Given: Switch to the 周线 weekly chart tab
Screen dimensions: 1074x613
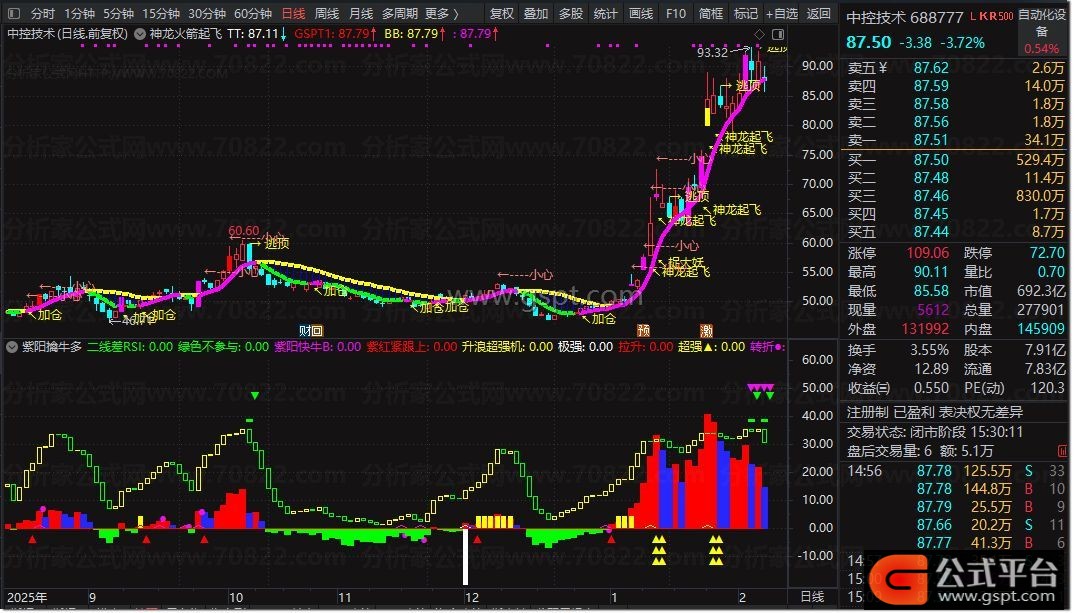Looking at the screenshot, I should coord(327,14).
